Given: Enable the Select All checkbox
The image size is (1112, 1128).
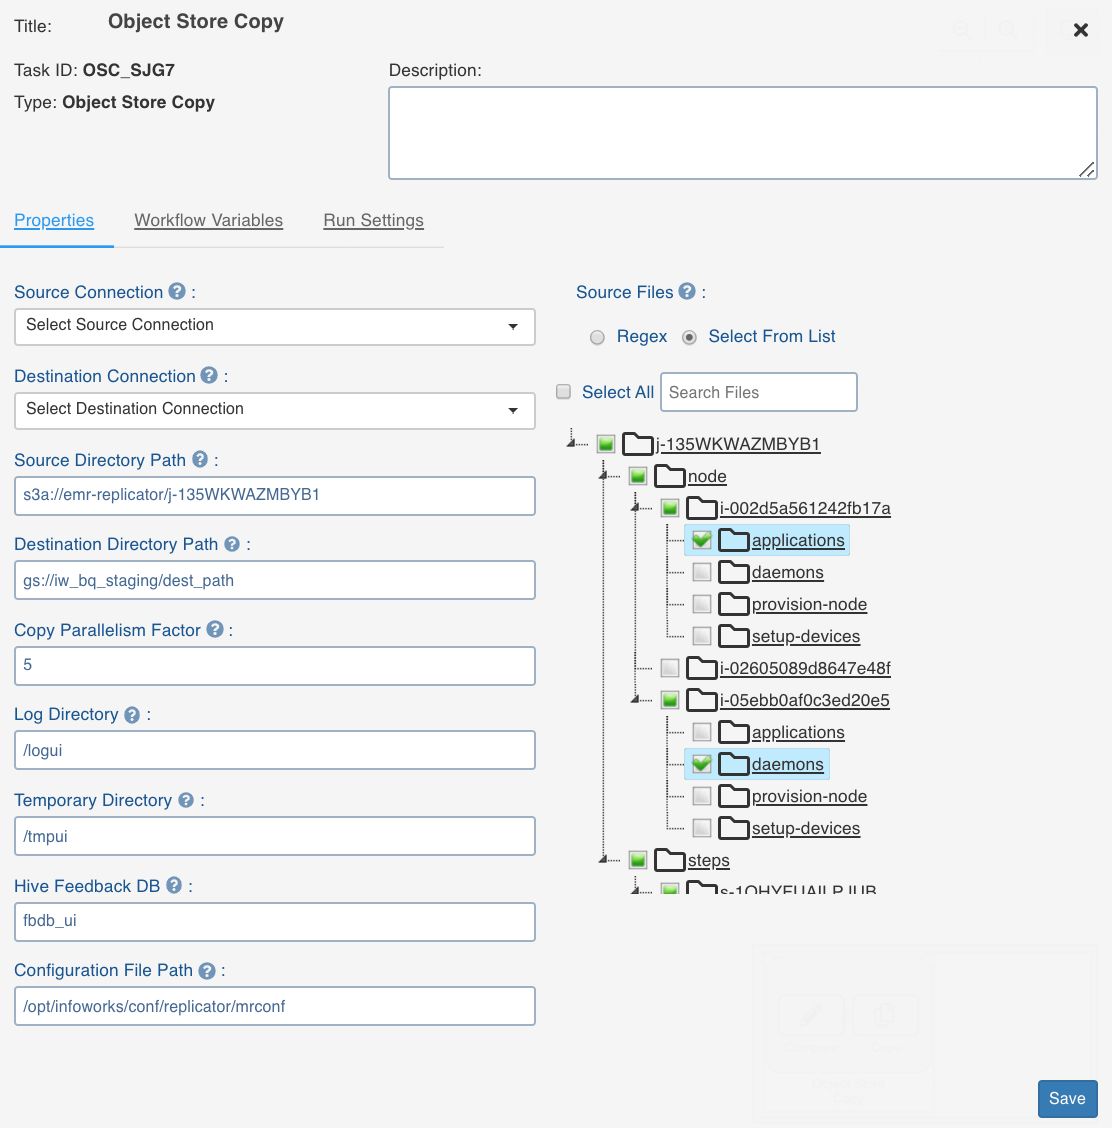Looking at the screenshot, I should click(x=564, y=392).
